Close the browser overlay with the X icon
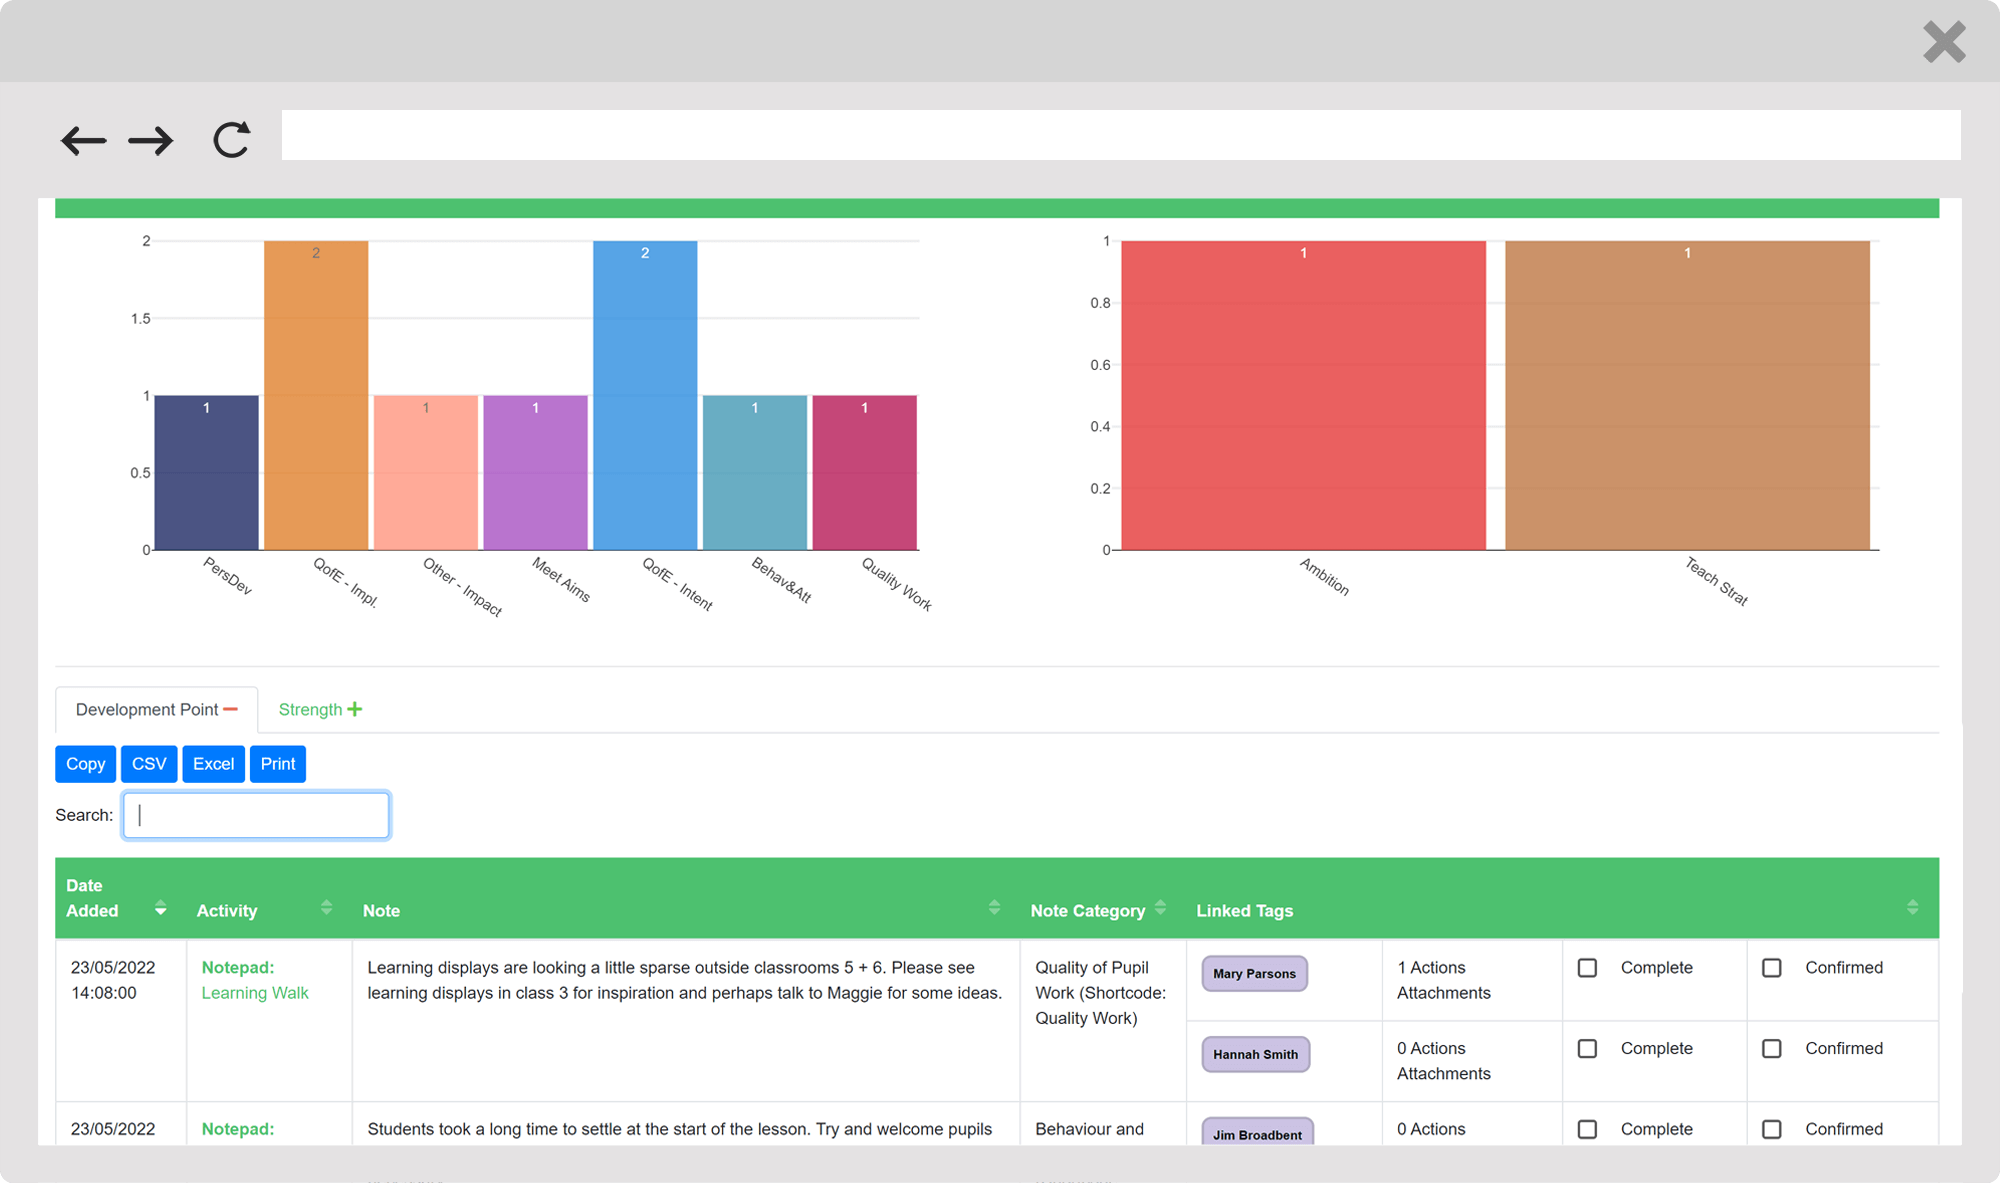2000x1183 pixels. click(1944, 42)
